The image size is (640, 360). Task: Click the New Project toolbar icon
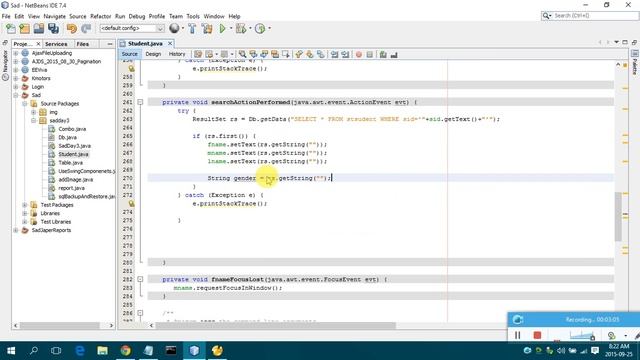point(24,29)
